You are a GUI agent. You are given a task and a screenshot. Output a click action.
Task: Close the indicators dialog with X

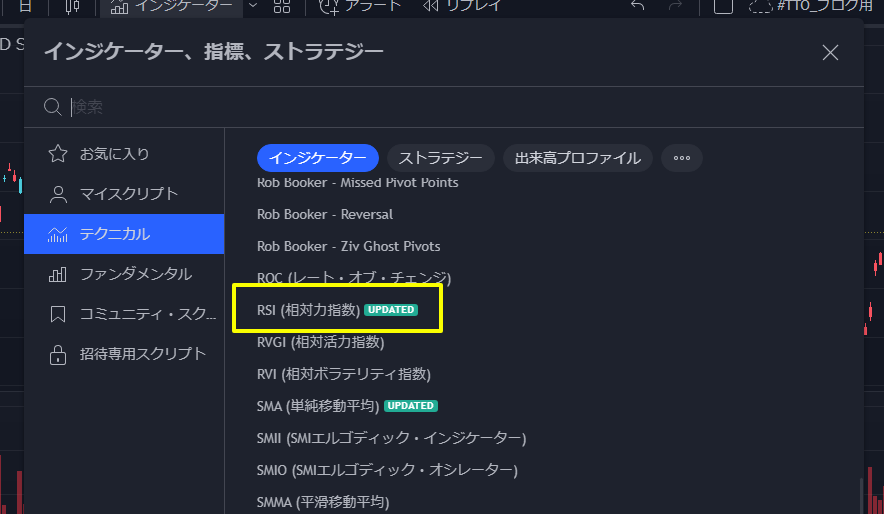tap(830, 52)
